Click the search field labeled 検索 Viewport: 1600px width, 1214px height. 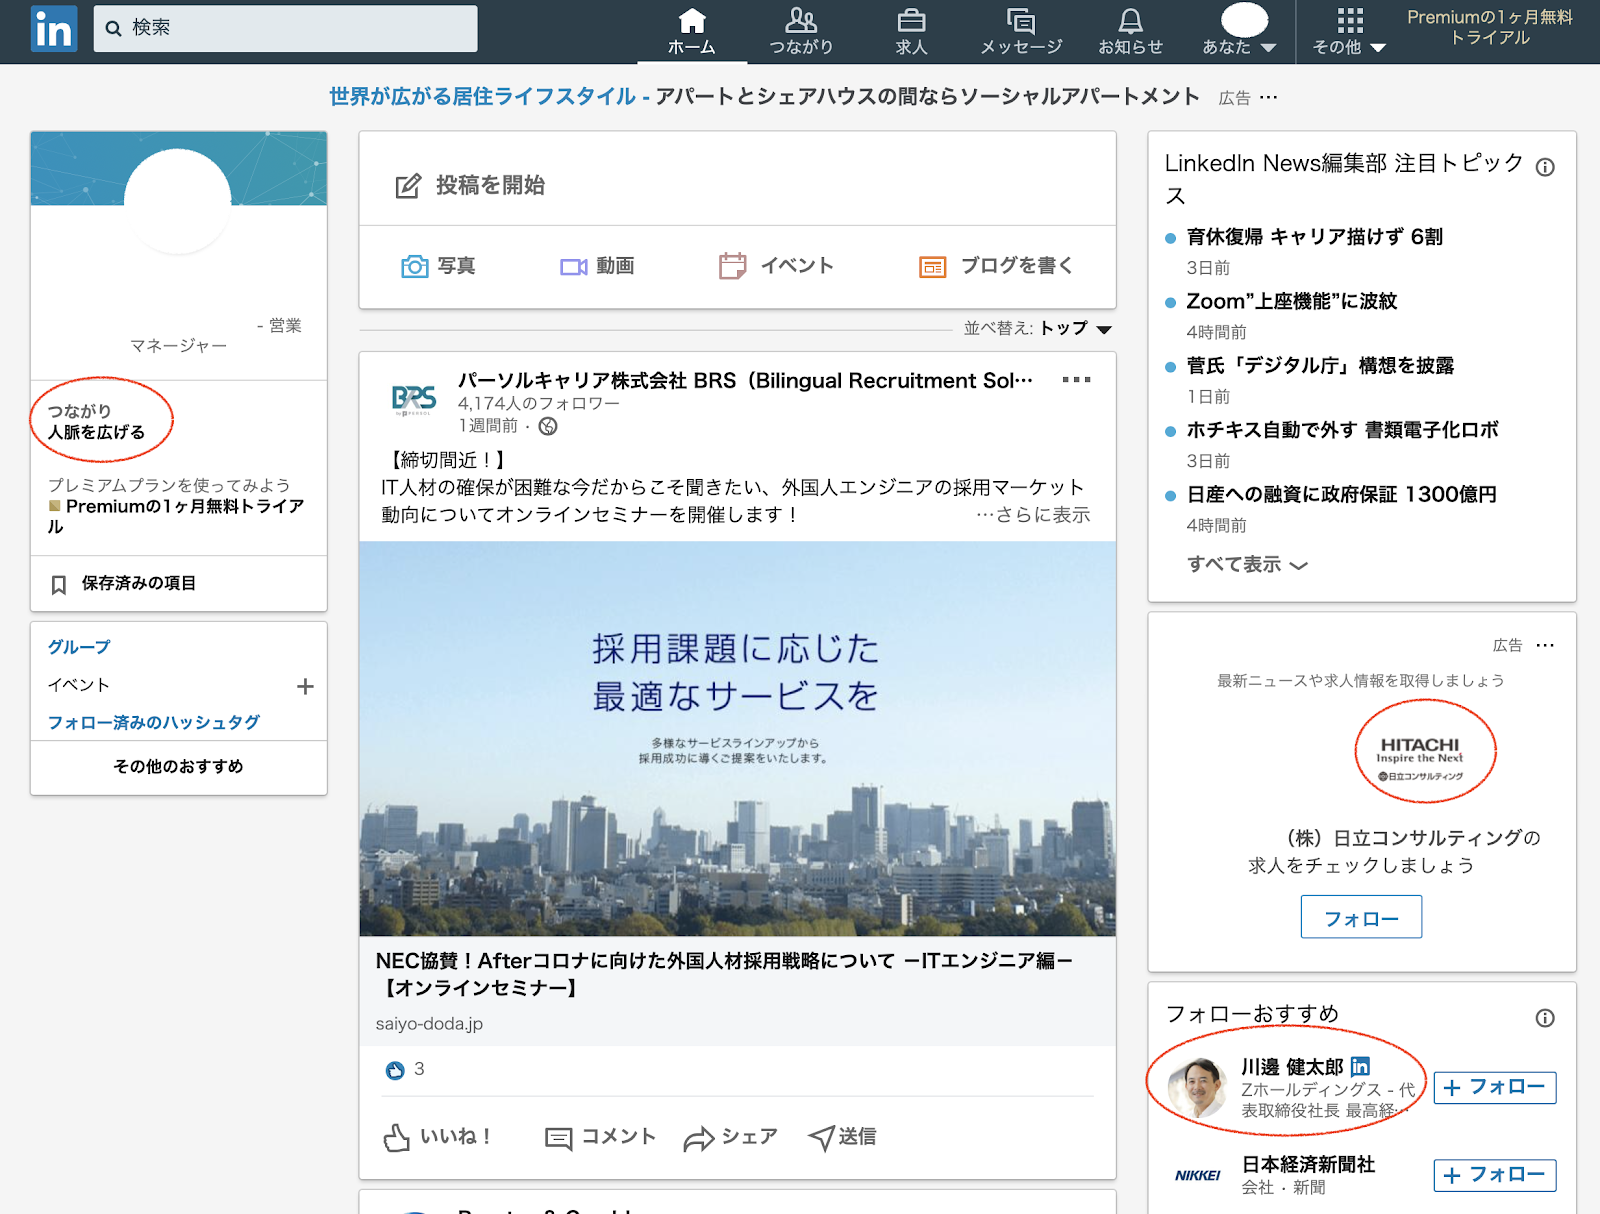(285, 28)
